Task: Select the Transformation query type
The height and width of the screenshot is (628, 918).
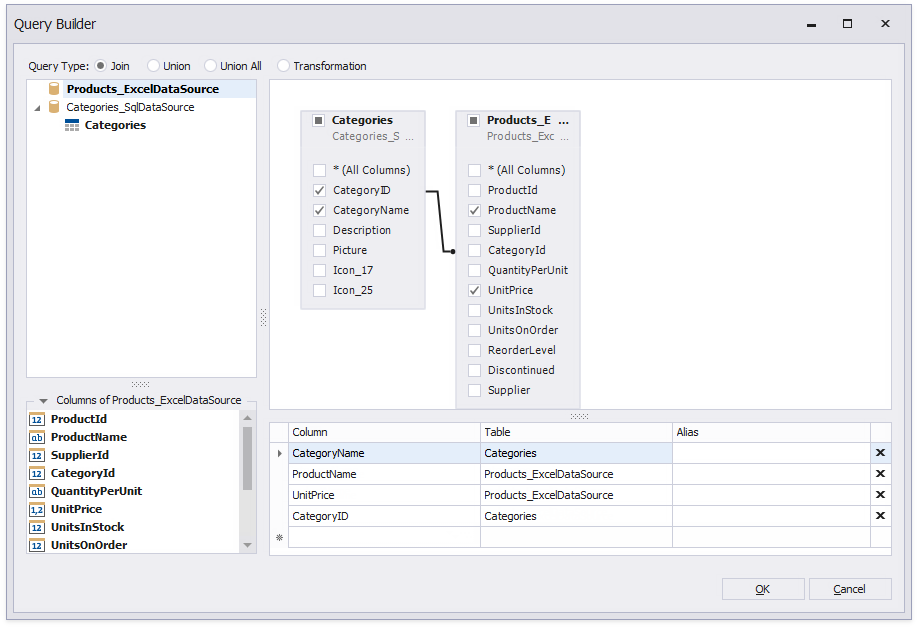Action: point(283,66)
